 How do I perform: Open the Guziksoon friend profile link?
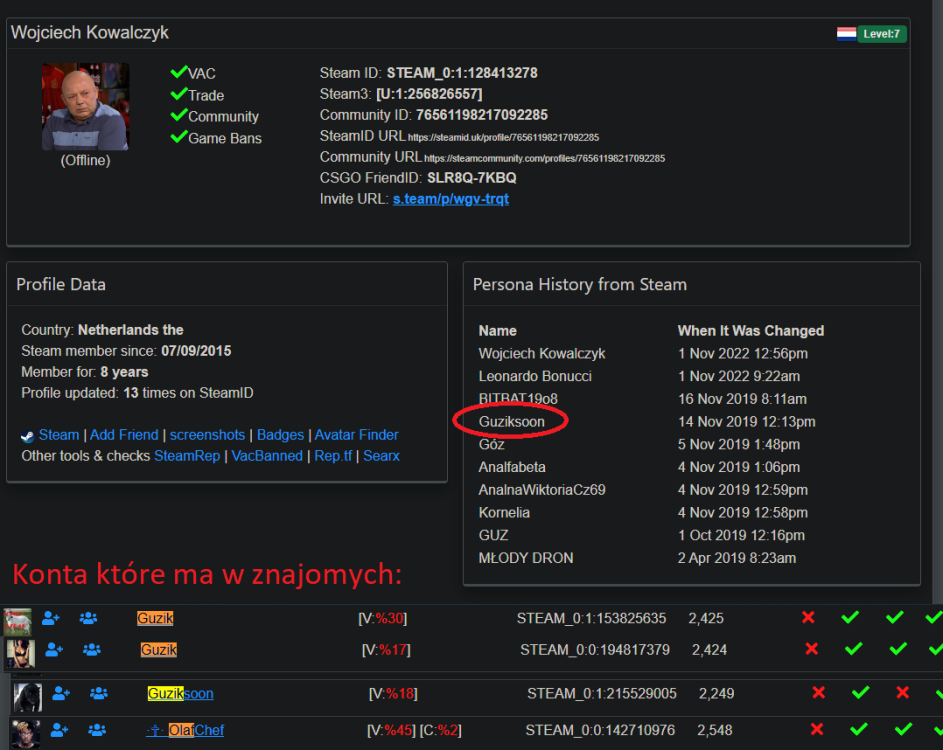point(180,693)
